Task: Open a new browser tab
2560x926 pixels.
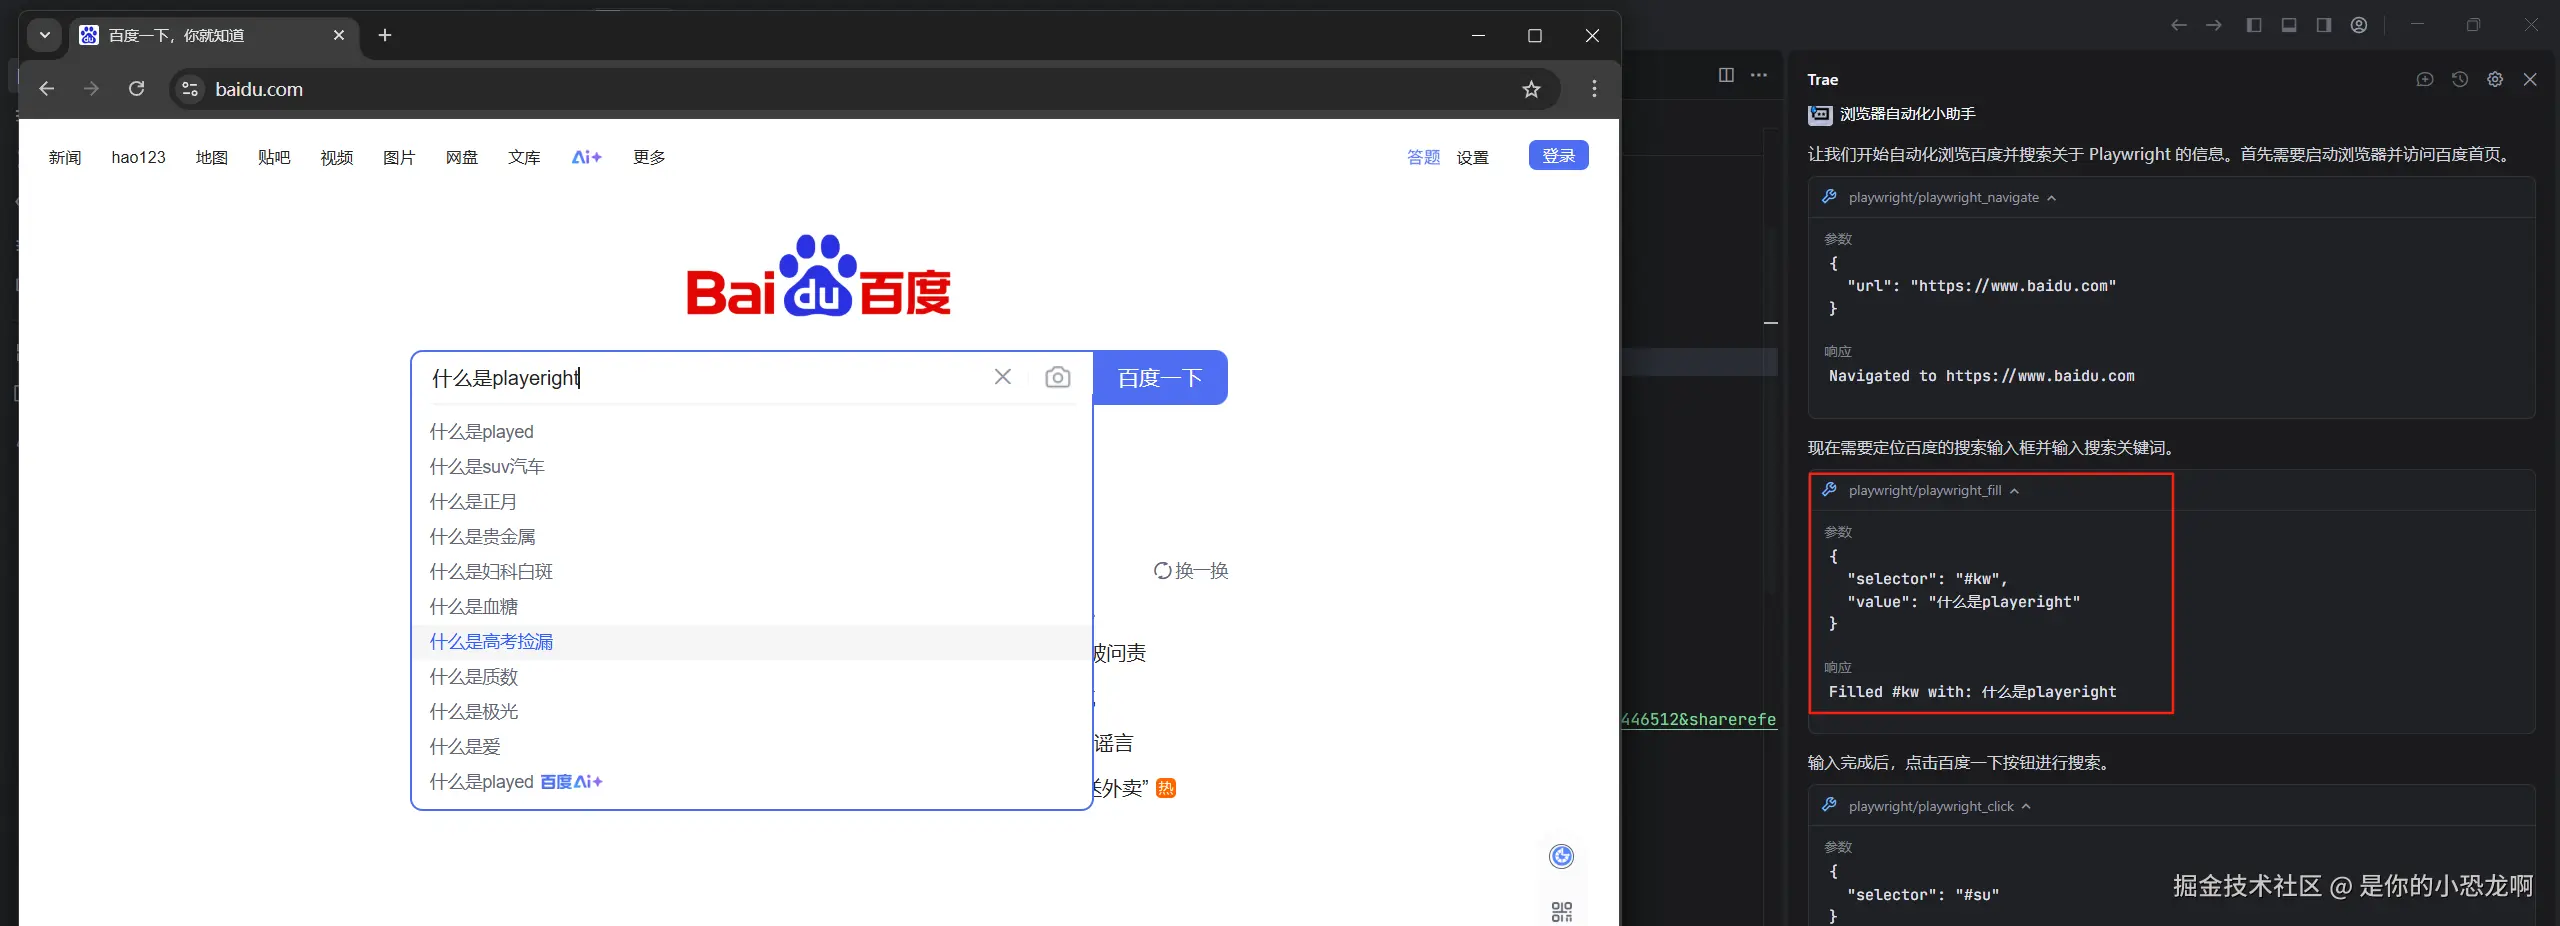Action: point(385,35)
